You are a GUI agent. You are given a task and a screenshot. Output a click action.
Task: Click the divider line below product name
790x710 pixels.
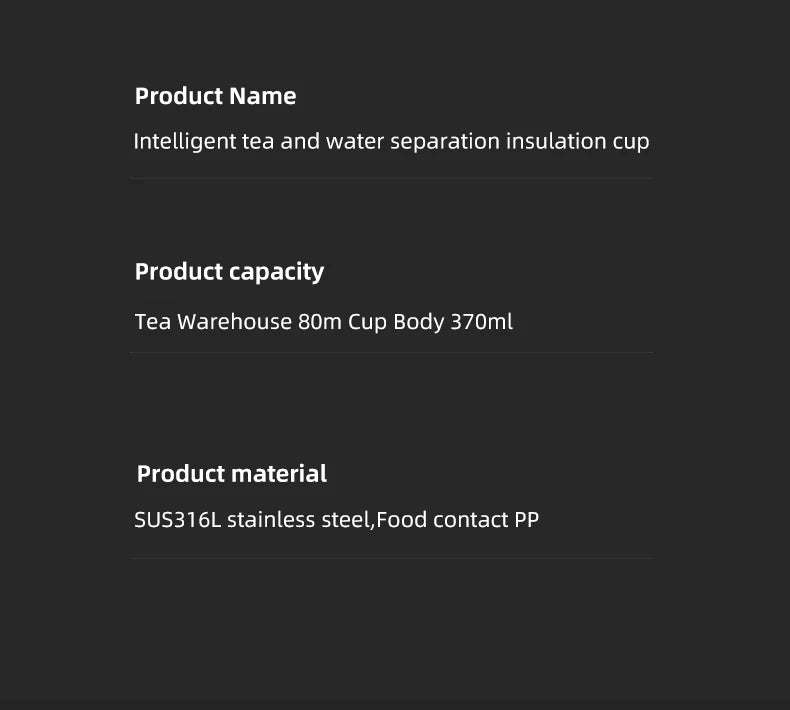click(x=391, y=178)
